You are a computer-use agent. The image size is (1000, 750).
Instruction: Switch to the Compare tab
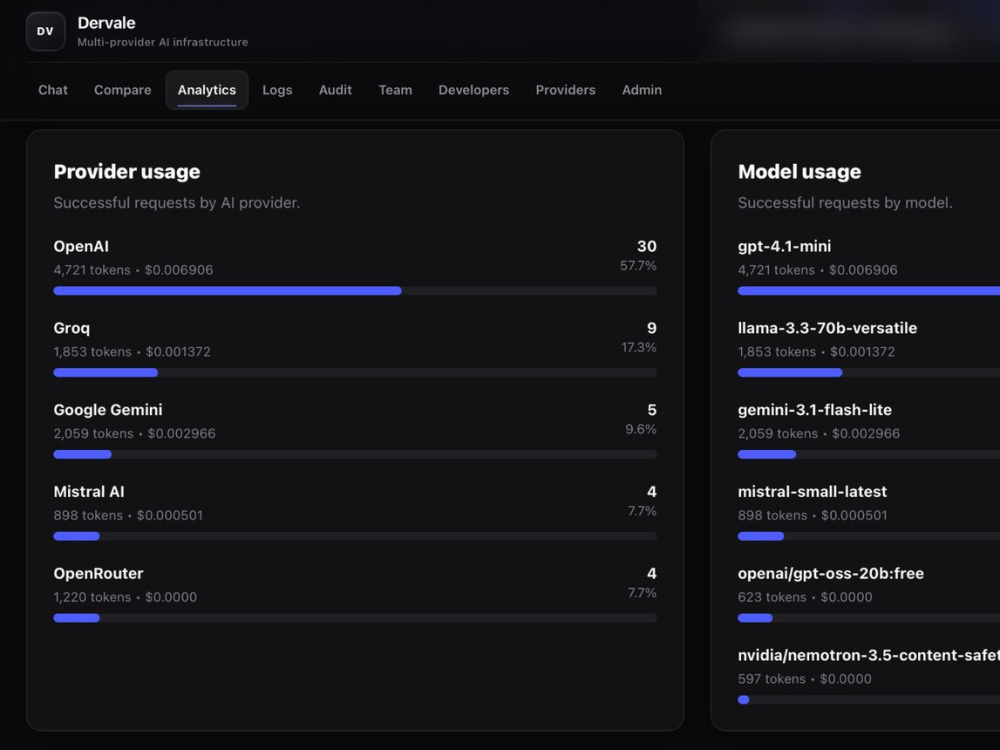(x=122, y=90)
